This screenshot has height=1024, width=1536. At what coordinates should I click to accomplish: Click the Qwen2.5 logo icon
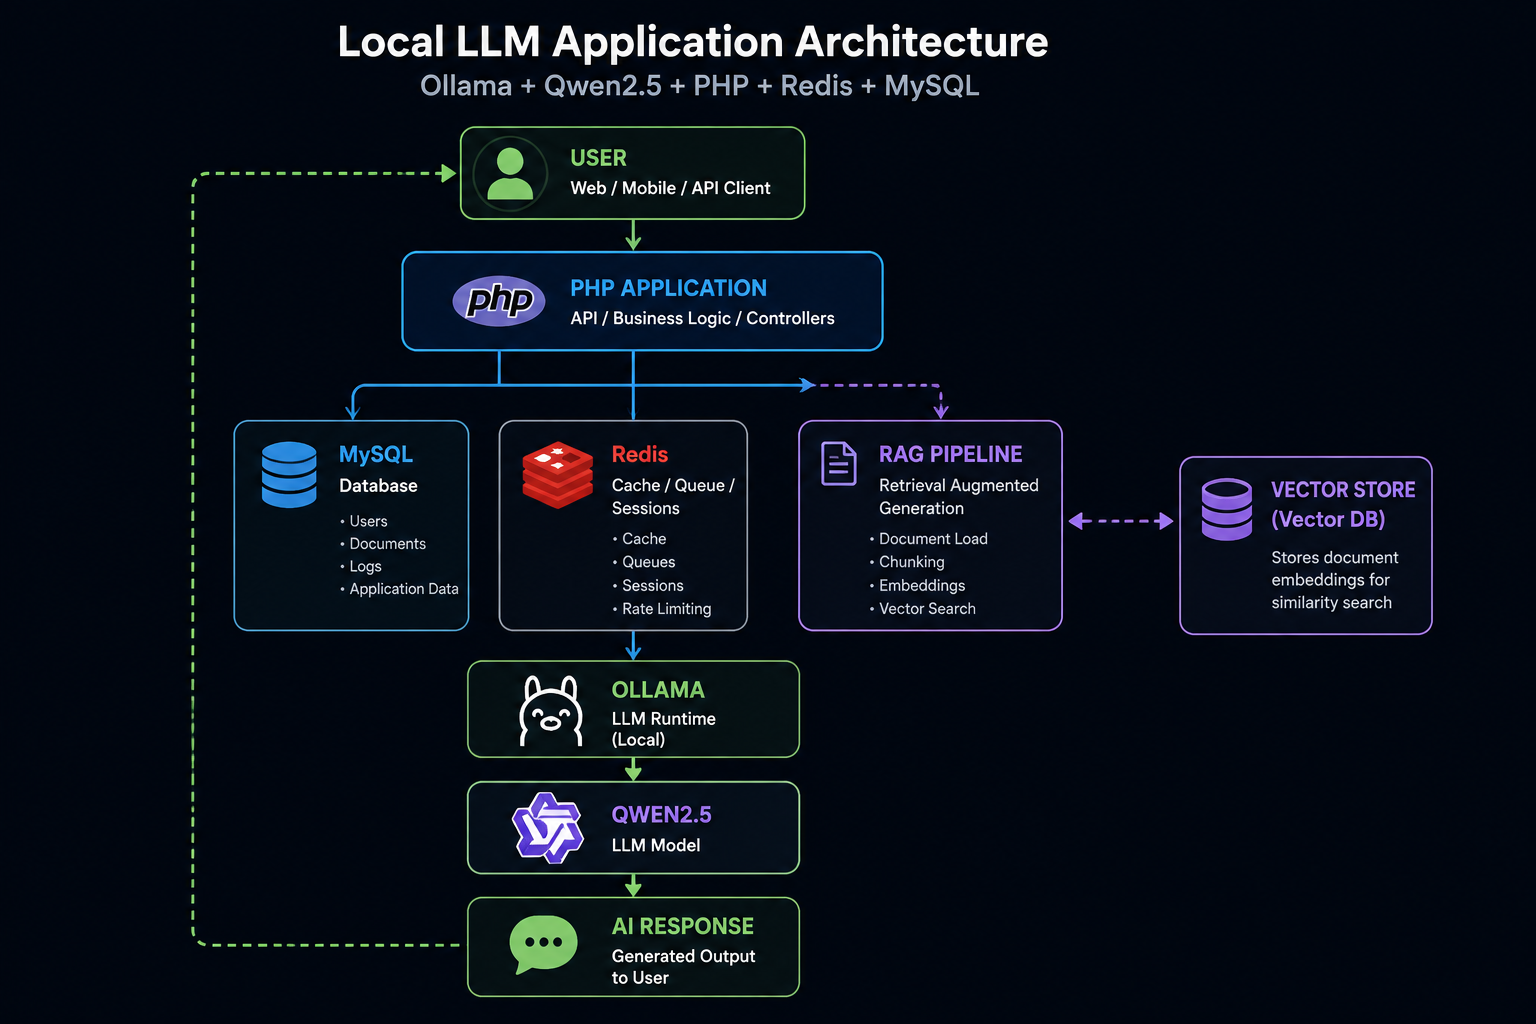click(x=548, y=828)
